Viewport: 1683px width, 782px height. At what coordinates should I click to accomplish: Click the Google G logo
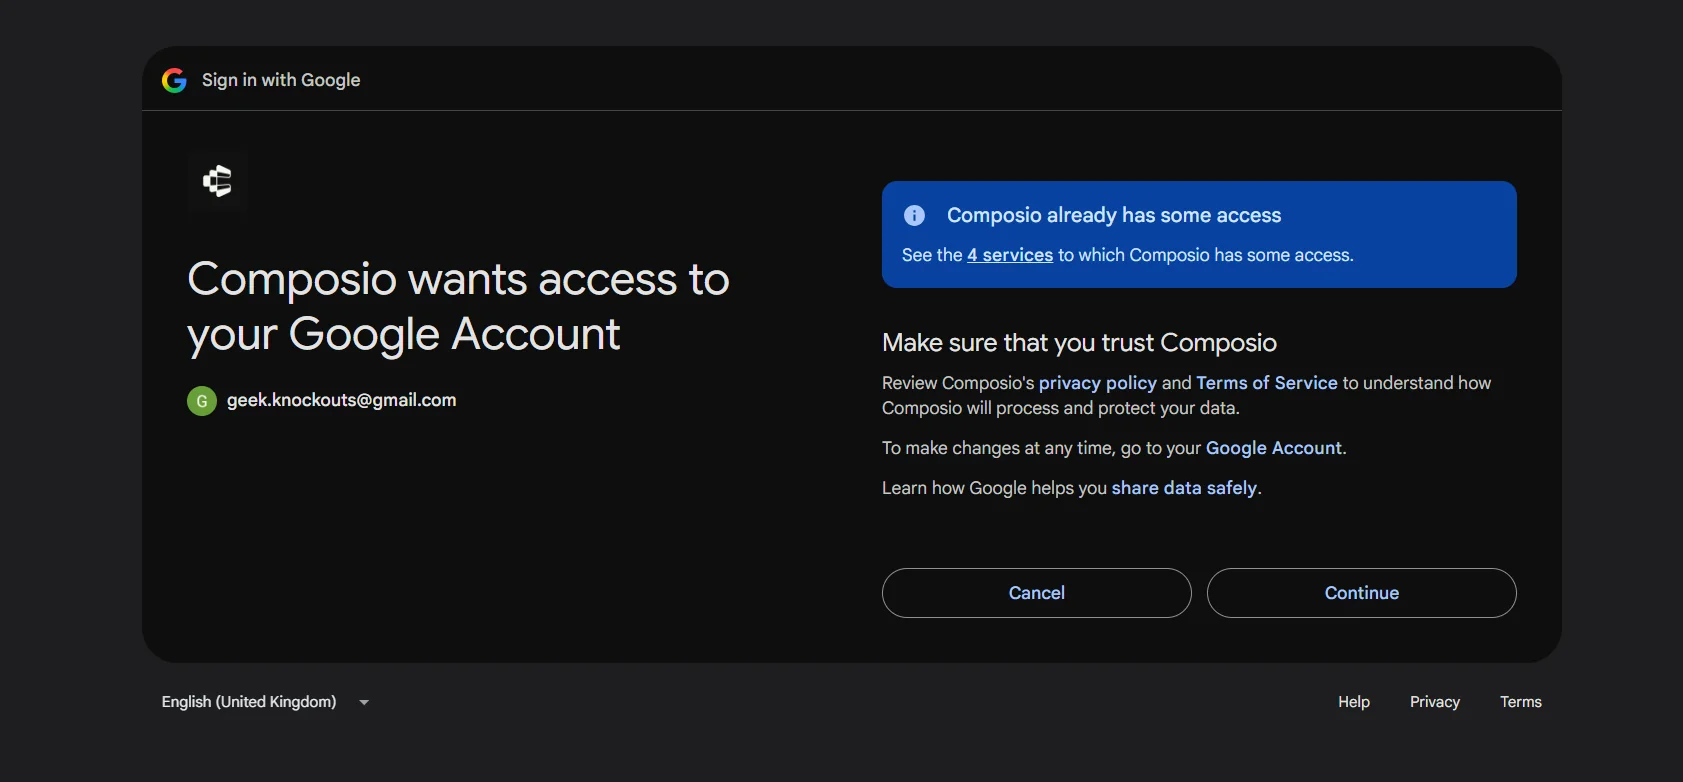pyautogui.click(x=174, y=80)
